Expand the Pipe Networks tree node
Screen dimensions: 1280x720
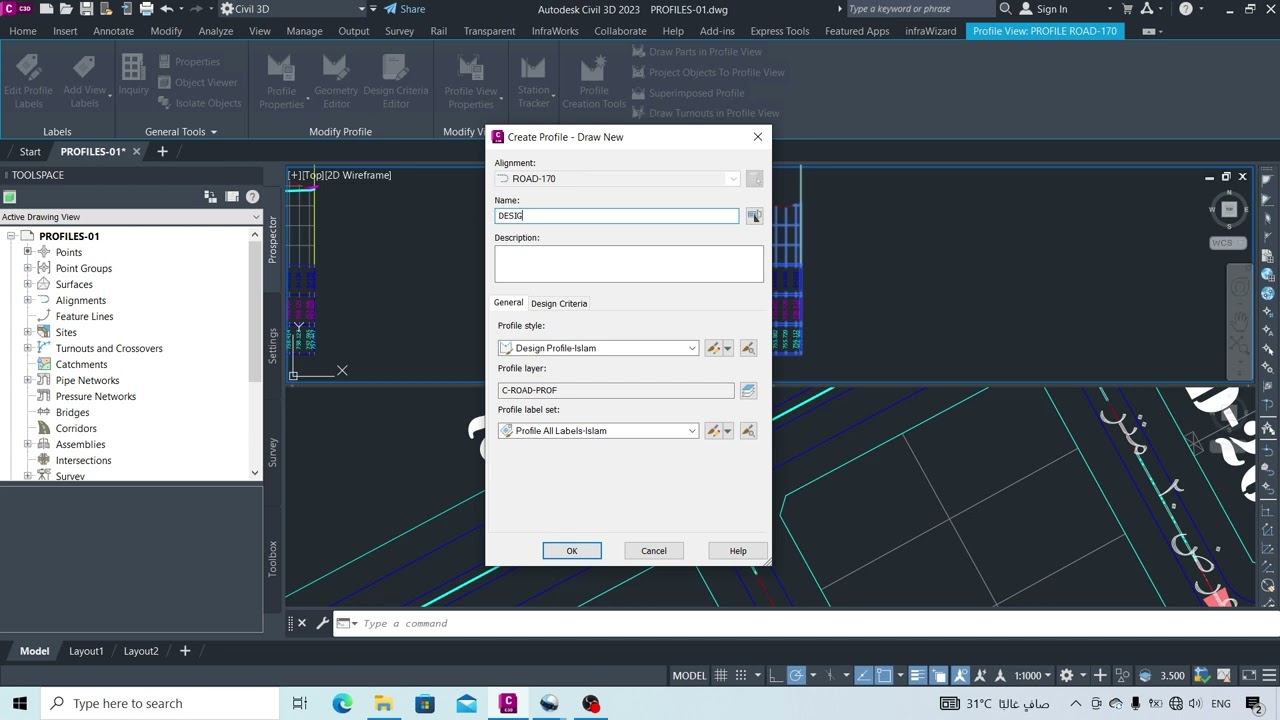click(x=28, y=380)
